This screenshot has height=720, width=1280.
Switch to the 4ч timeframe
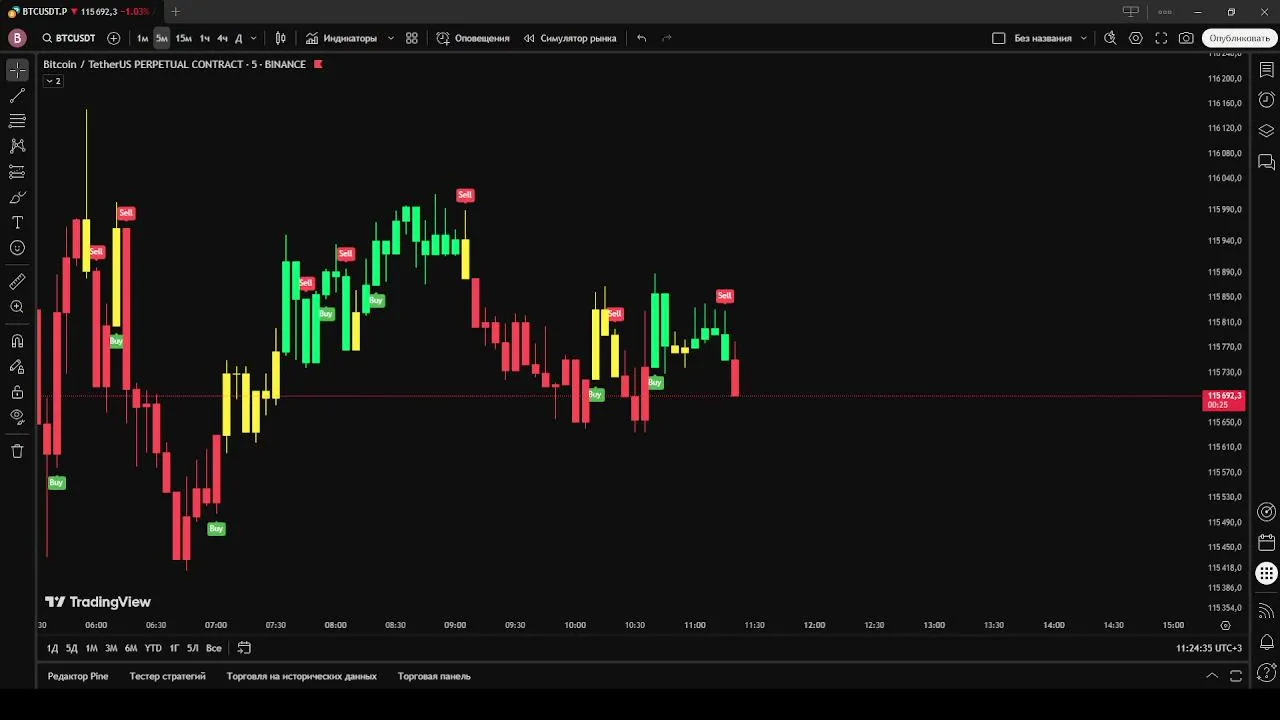[x=222, y=38]
